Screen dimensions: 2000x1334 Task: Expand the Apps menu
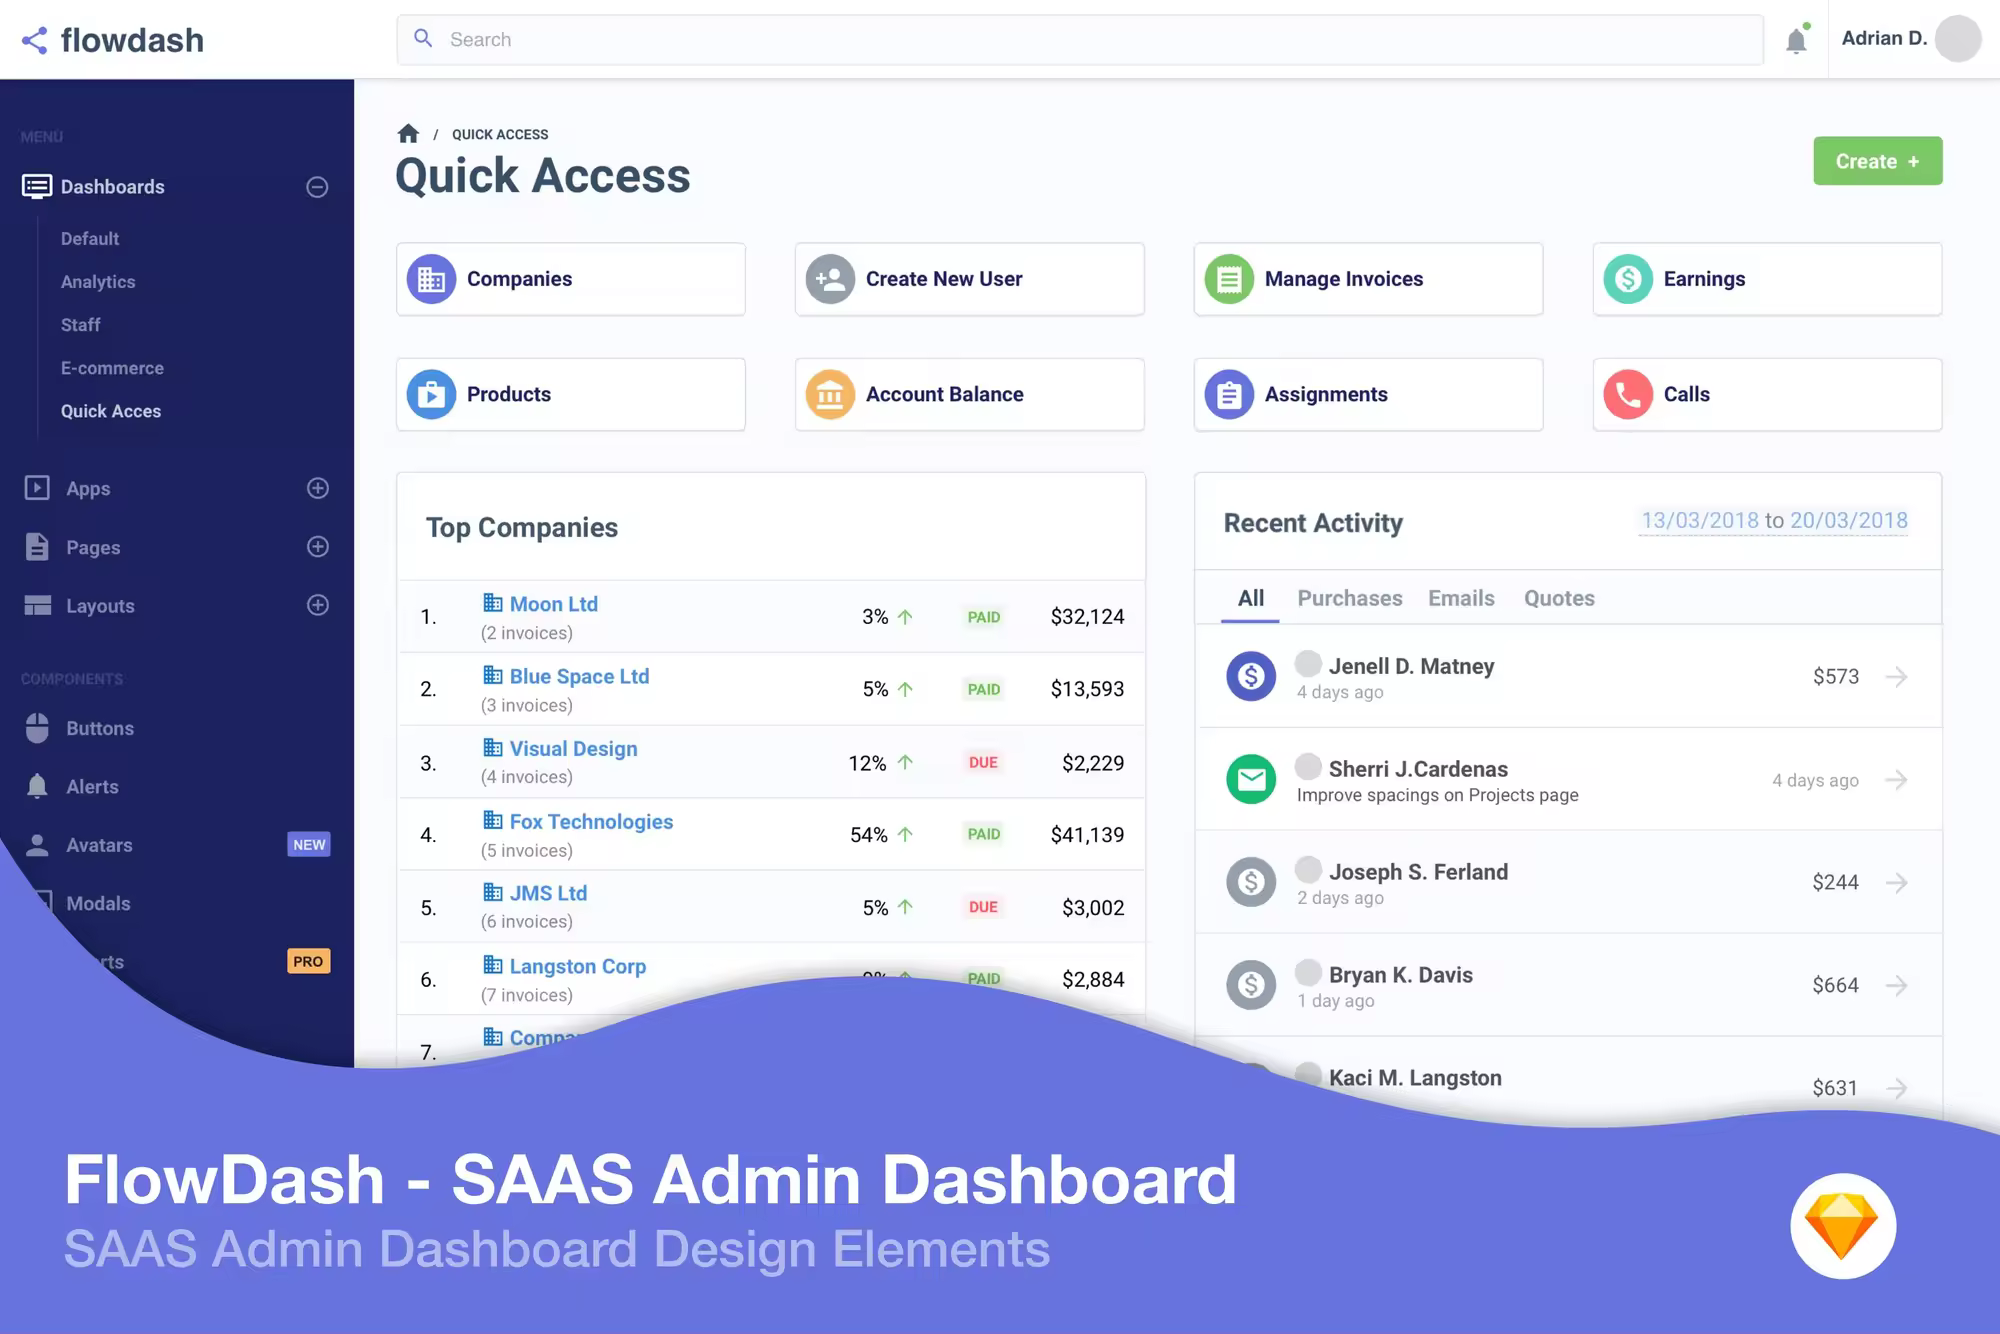click(318, 488)
